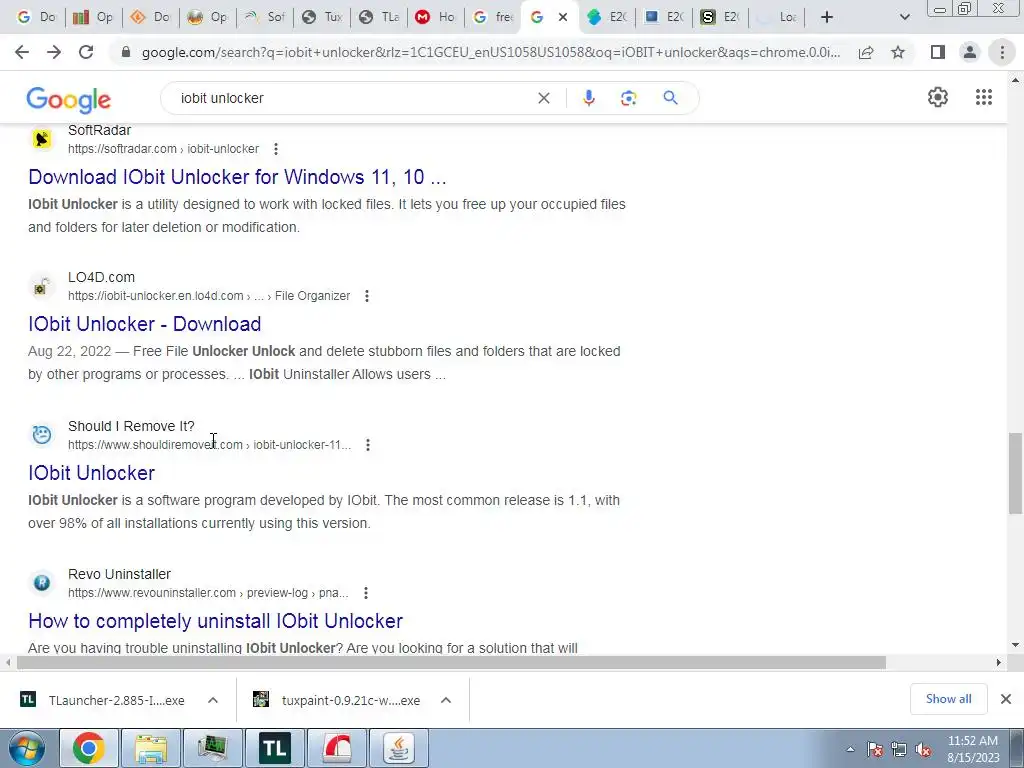The height and width of the screenshot is (768, 1024).
Task: Click softradar.com URL text
Action: pos(163,149)
